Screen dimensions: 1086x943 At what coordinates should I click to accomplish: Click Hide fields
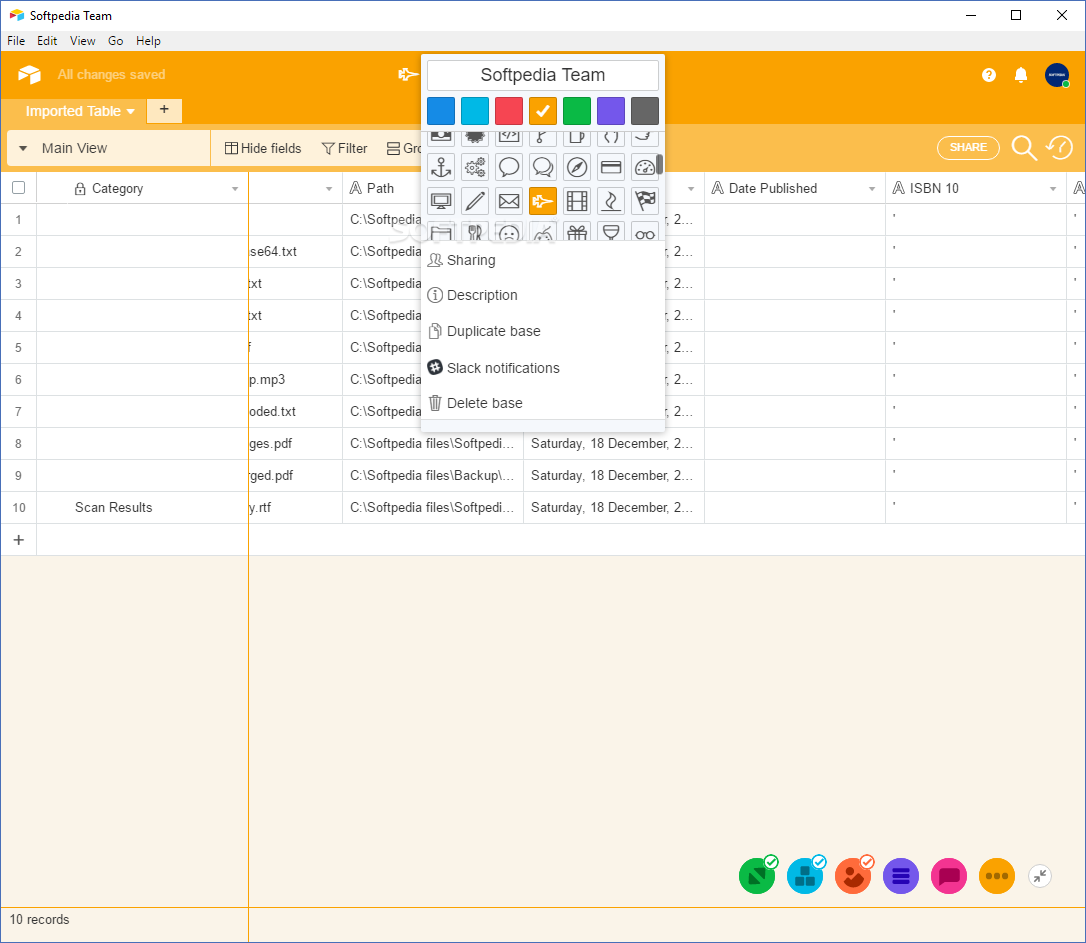(263, 148)
